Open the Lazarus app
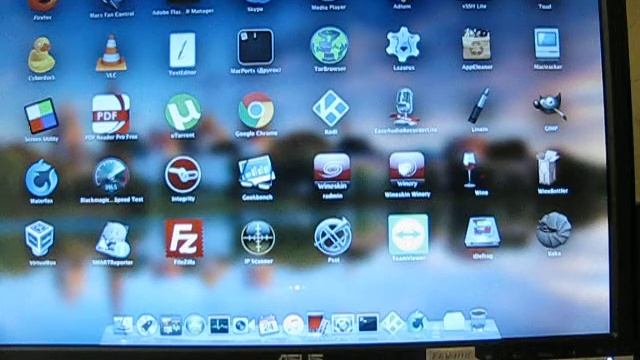The height and width of the screenshot is (360, 640). [403, 45]
